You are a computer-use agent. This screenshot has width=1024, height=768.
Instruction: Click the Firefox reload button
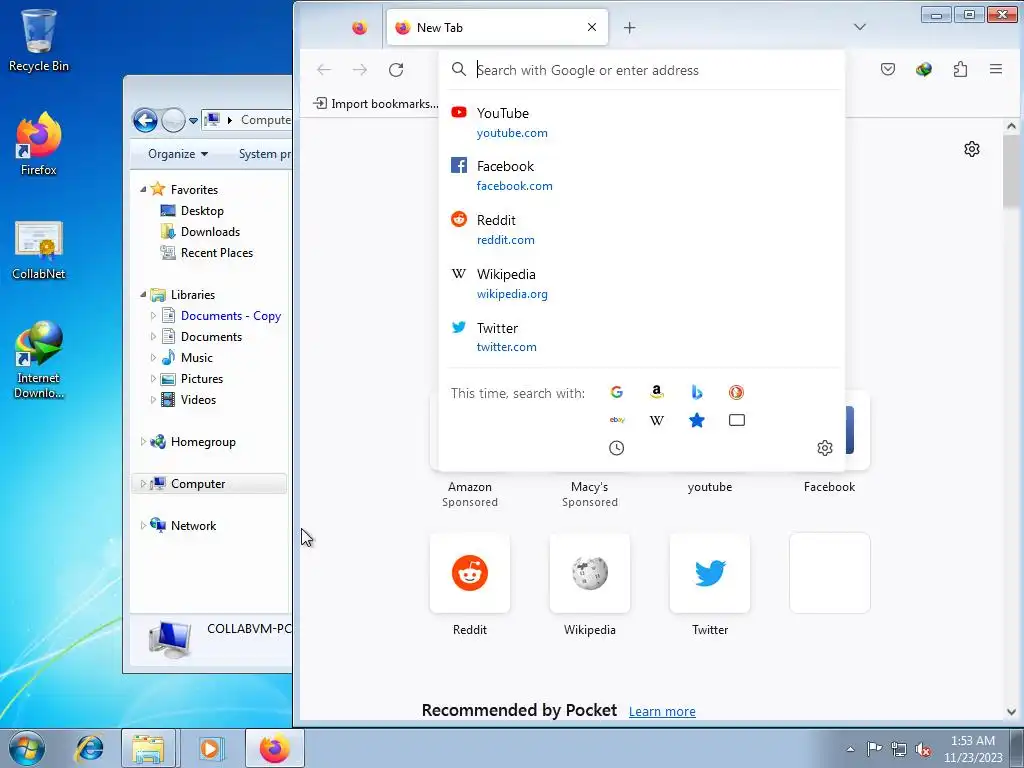(x=396, y=70)
